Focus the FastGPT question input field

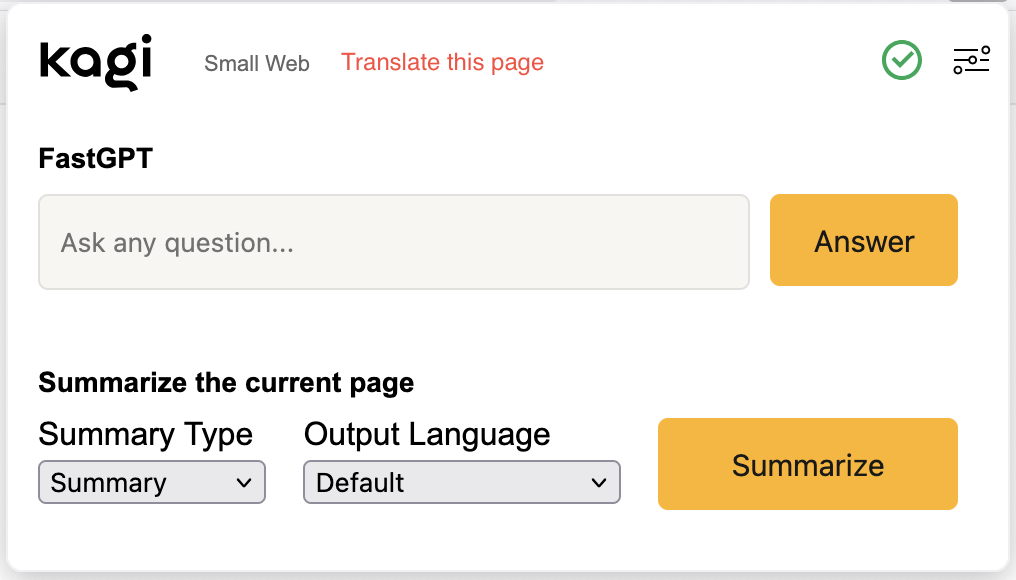point(393,242)
